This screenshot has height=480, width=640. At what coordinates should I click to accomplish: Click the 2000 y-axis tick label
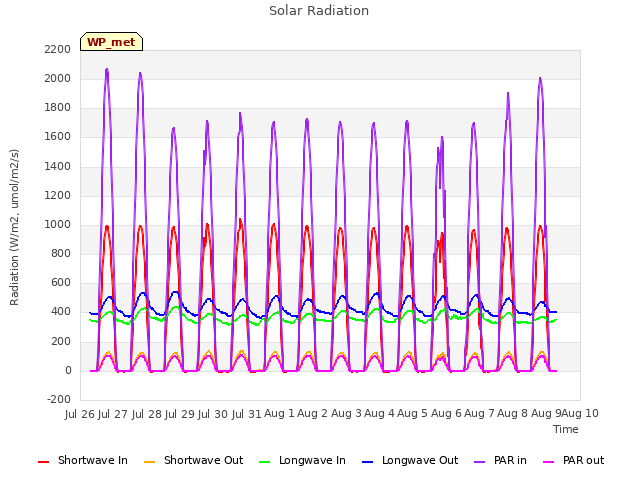click(58, 78)
